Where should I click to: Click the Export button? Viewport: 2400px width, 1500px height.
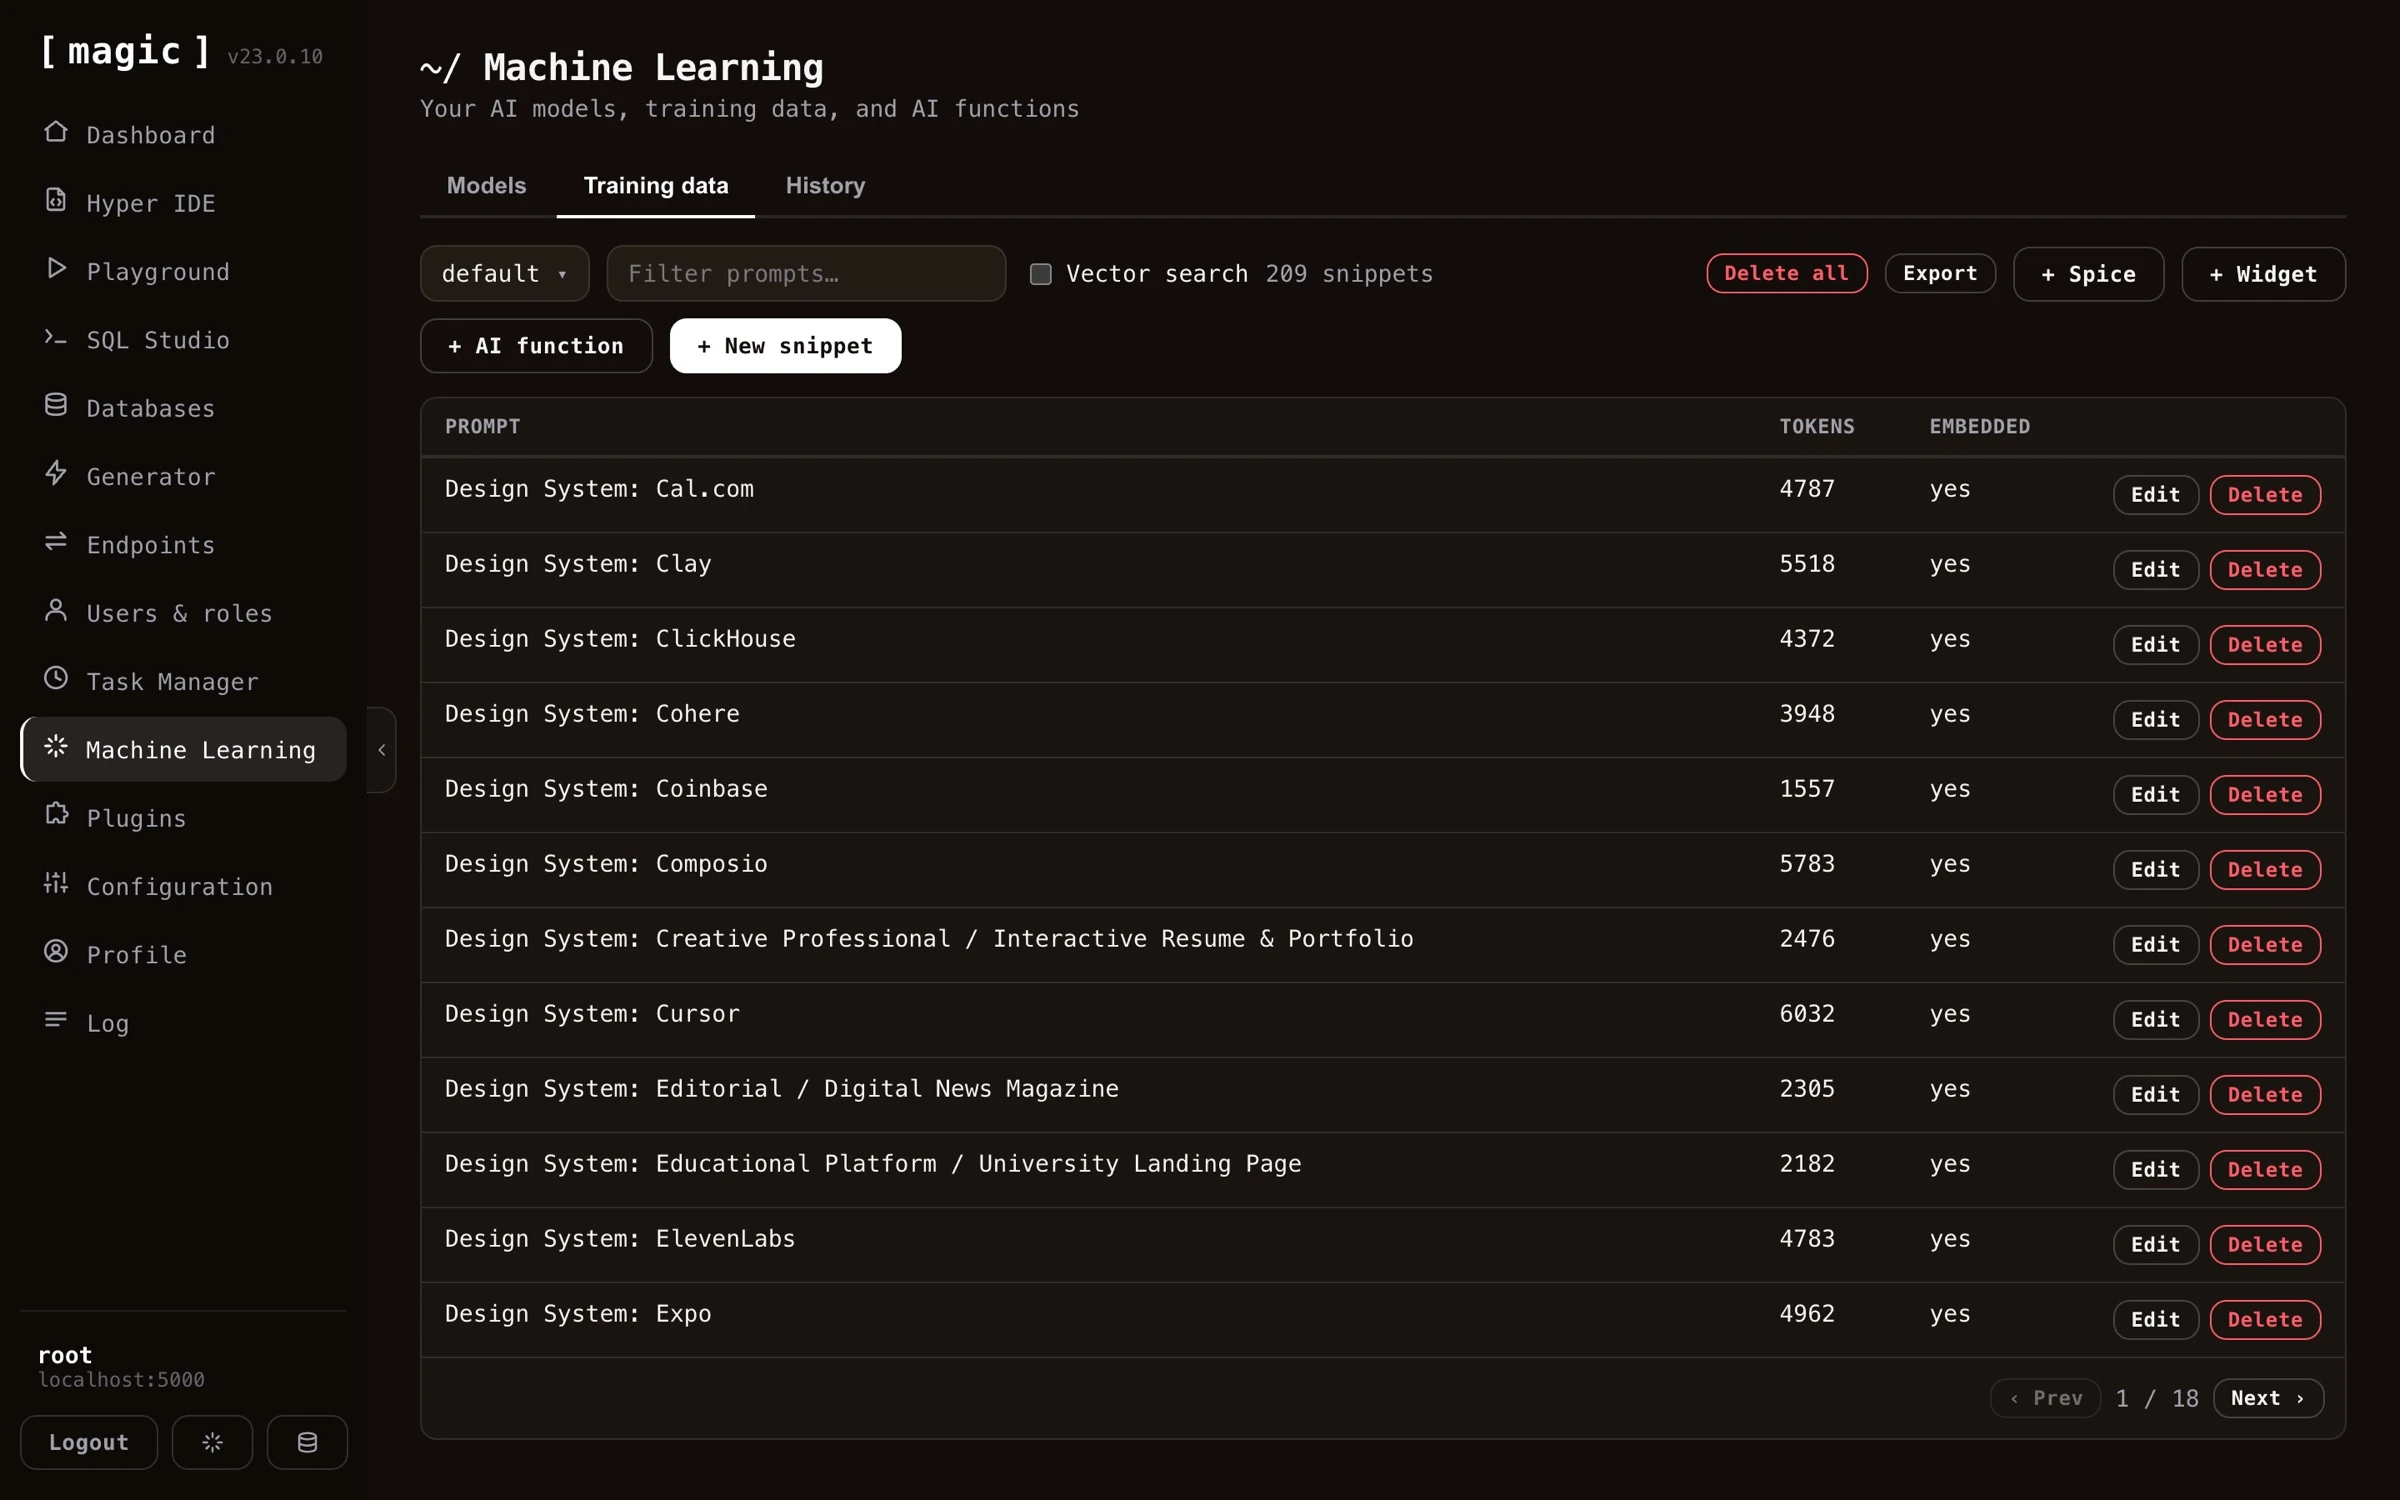click(1940, 274)
